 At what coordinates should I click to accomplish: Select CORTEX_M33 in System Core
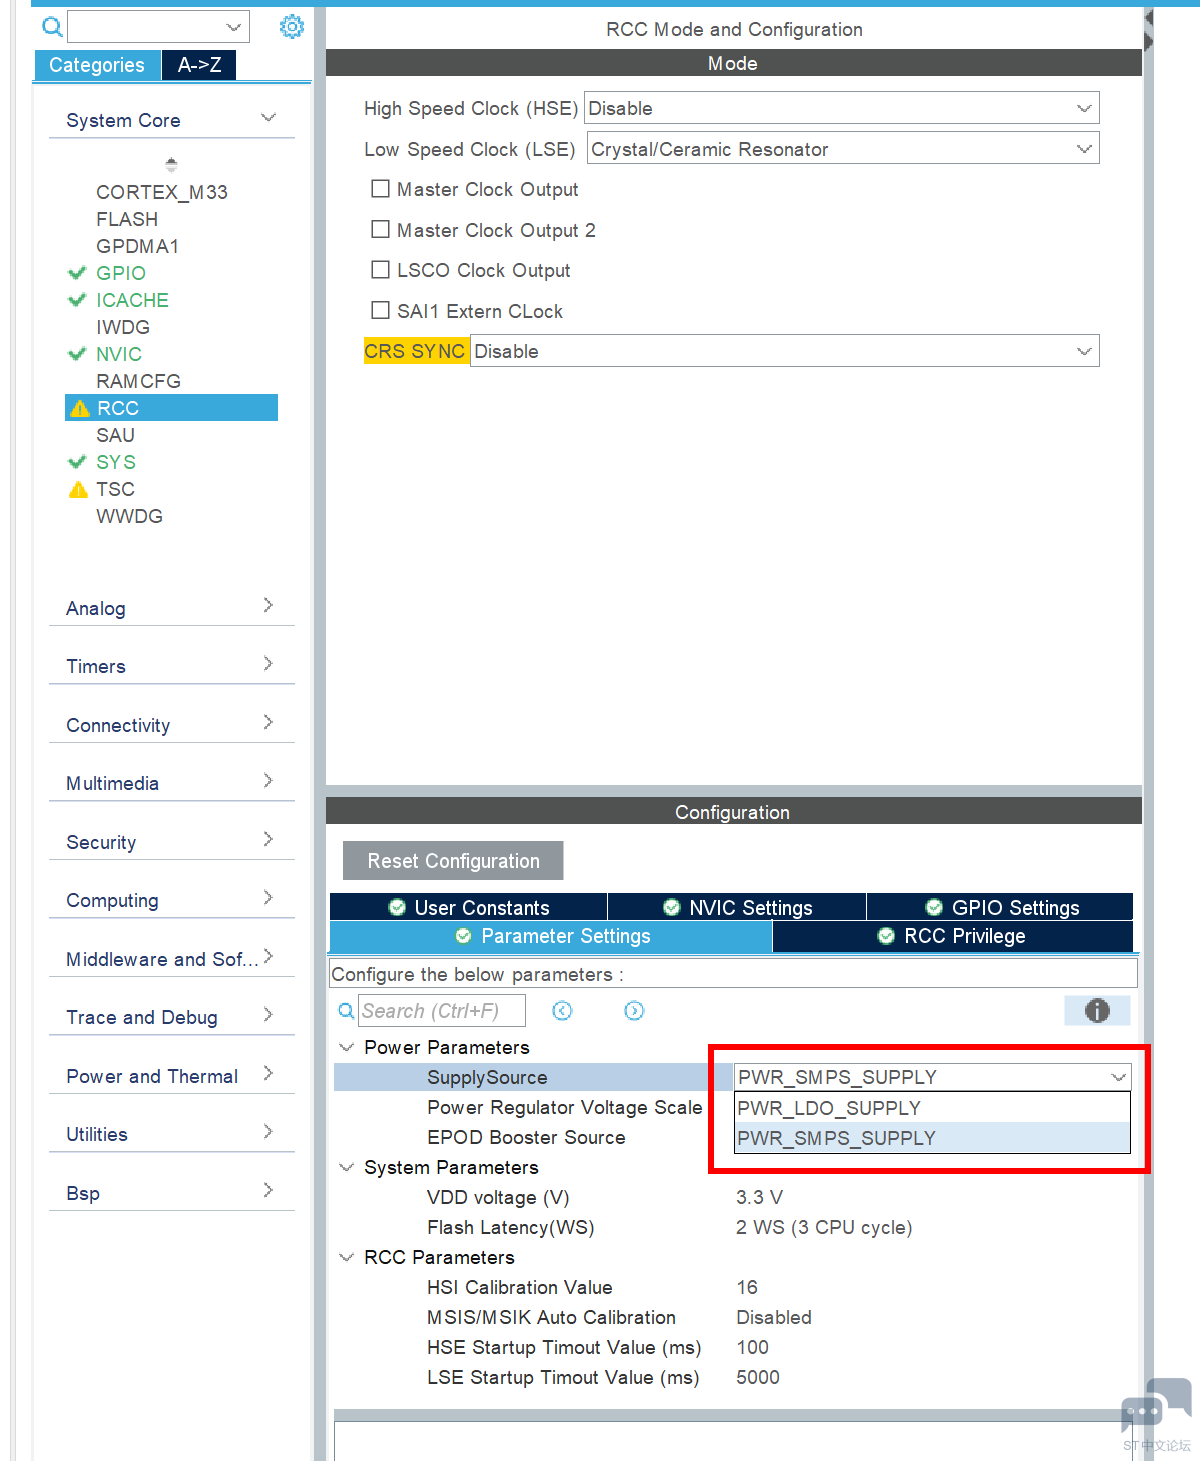point(162,192)
